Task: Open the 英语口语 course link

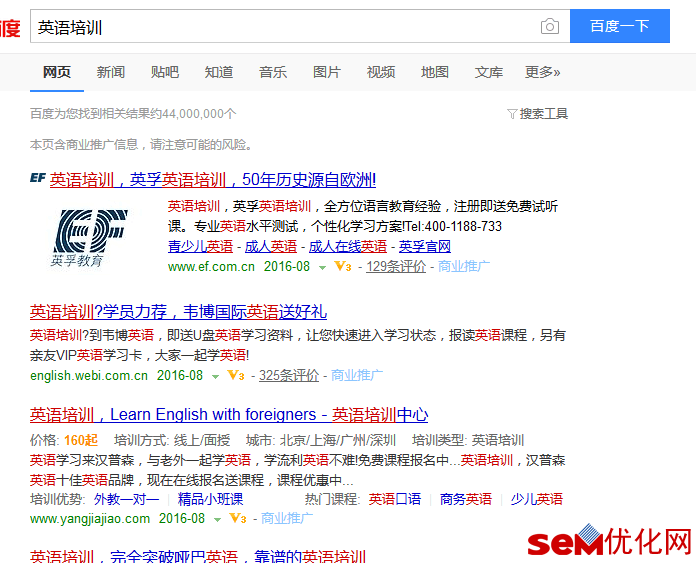Action: (395, 500)
